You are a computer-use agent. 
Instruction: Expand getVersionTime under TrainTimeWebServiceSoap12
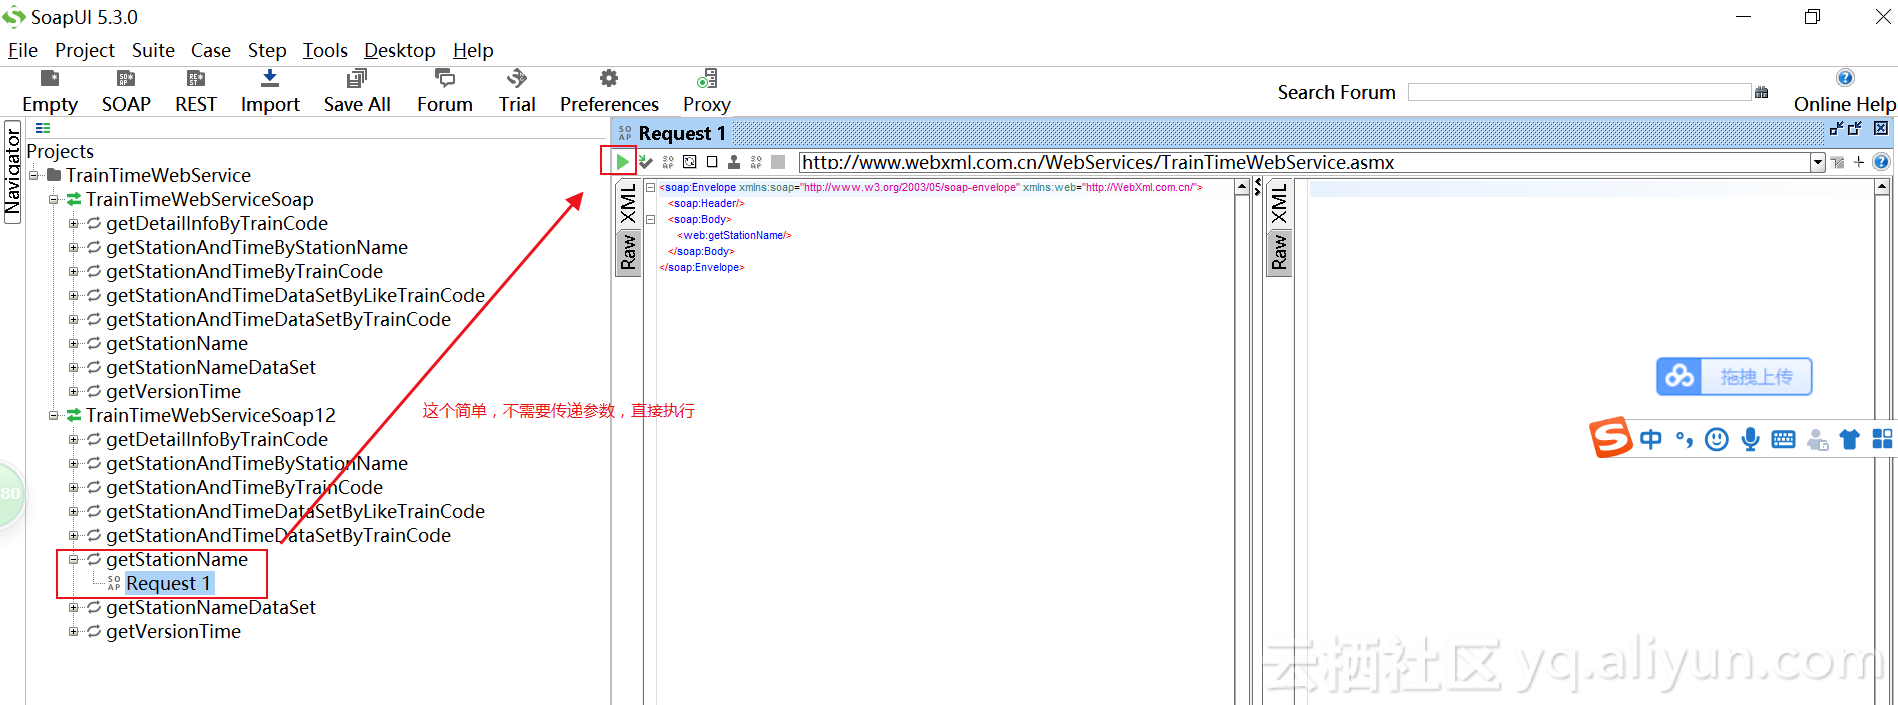click(x=73, y=631)
